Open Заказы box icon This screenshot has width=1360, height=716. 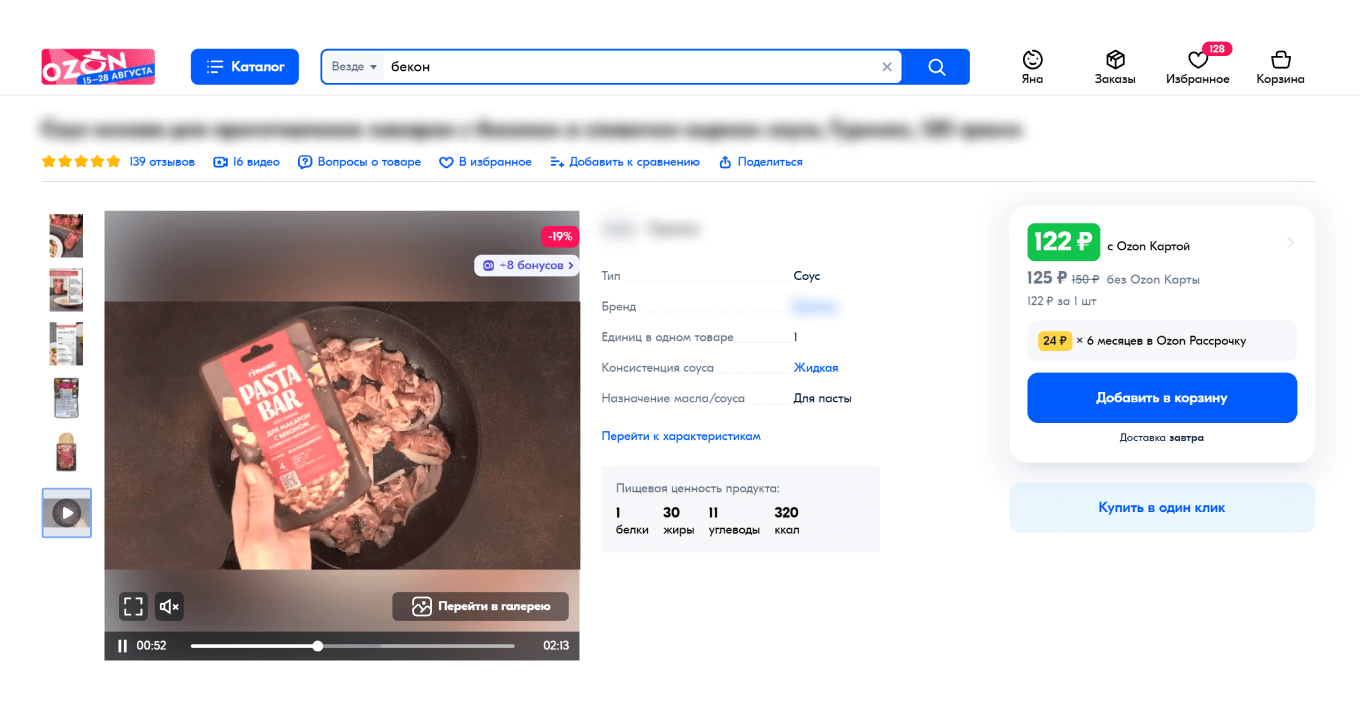coord(1115,67)
